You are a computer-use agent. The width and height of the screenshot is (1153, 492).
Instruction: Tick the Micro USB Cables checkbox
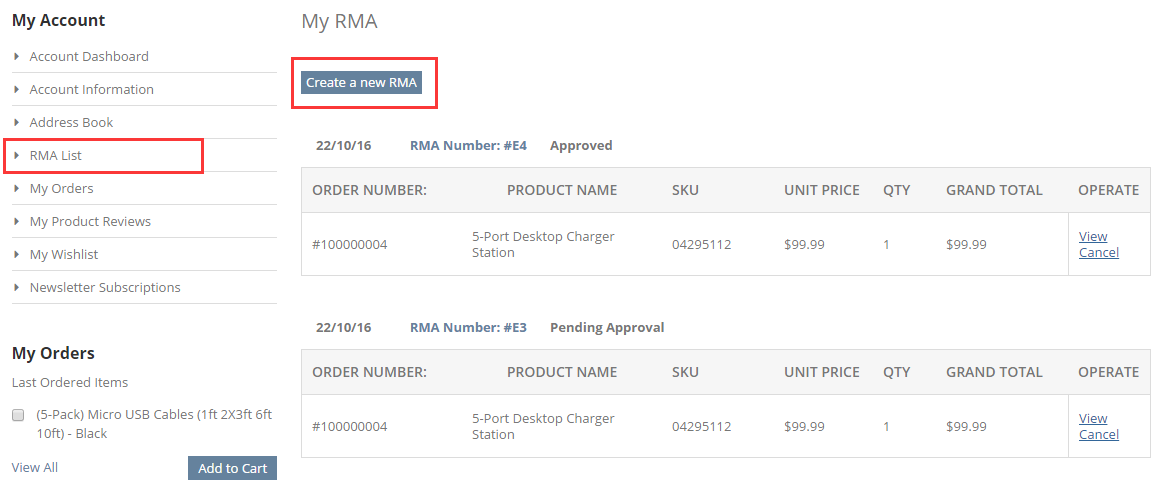(18, 415)
